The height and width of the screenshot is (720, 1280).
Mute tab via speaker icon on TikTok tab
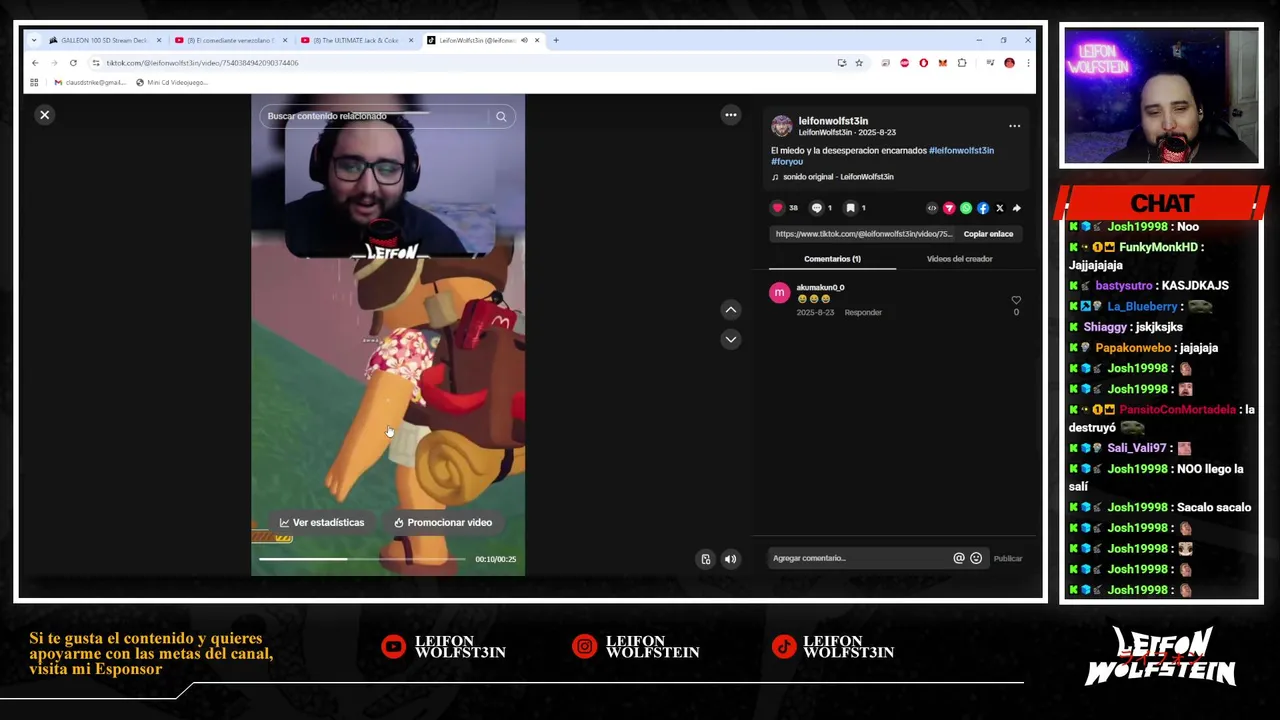coord(524,40)
